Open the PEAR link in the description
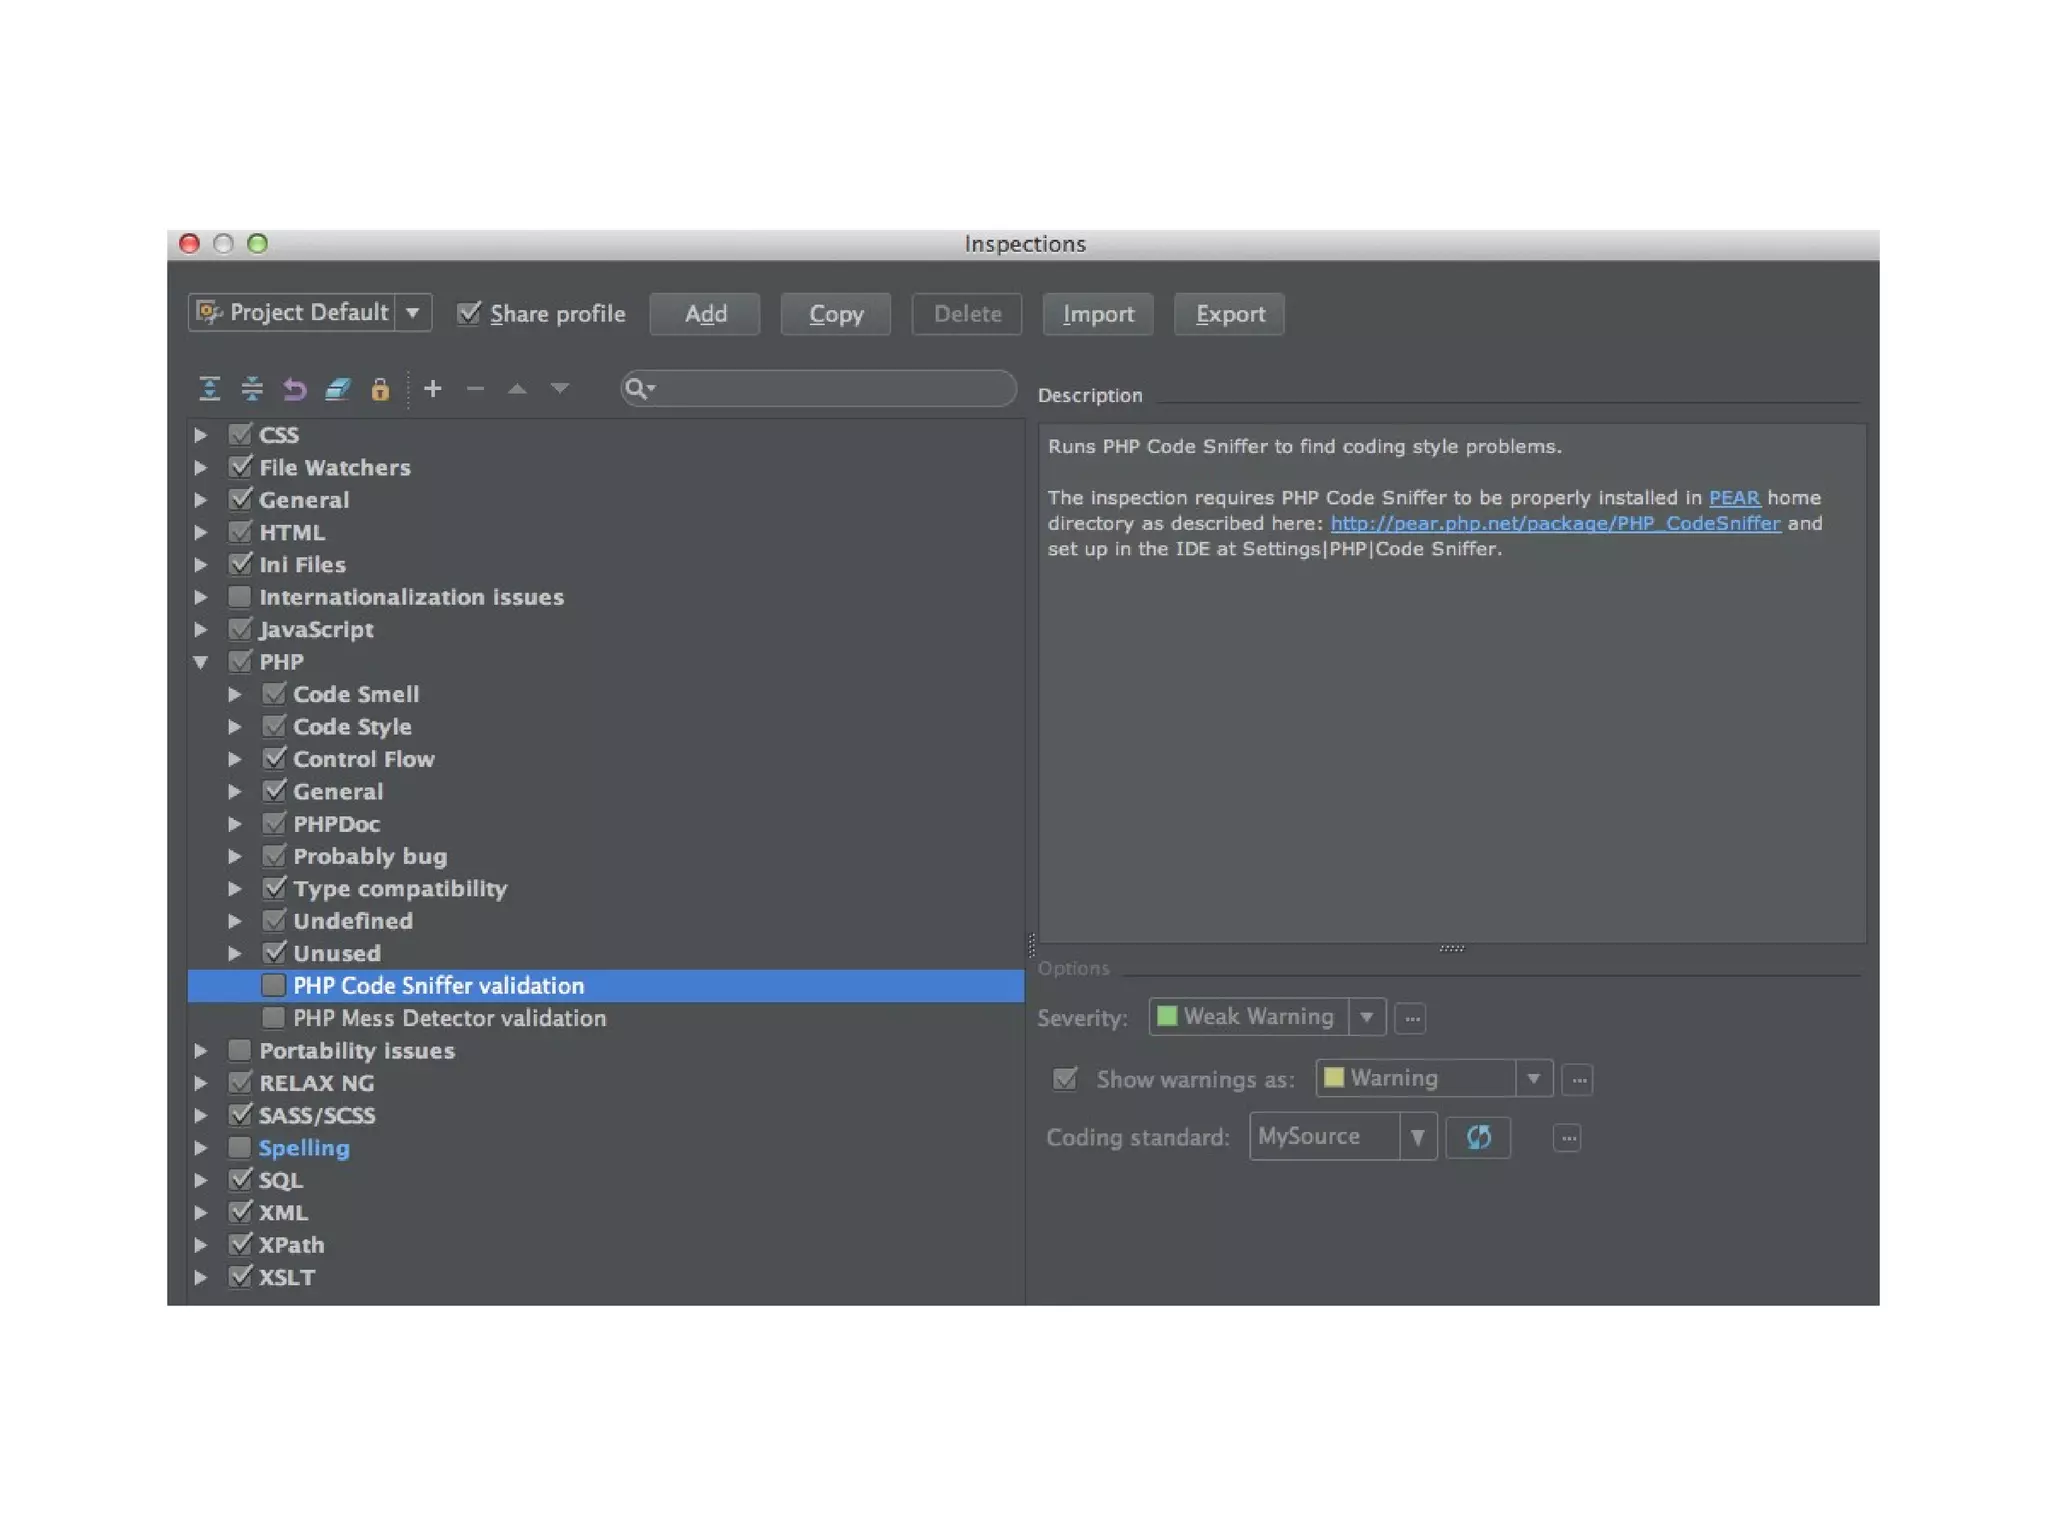The image size is (2048, 1535). pos(1733,498)
